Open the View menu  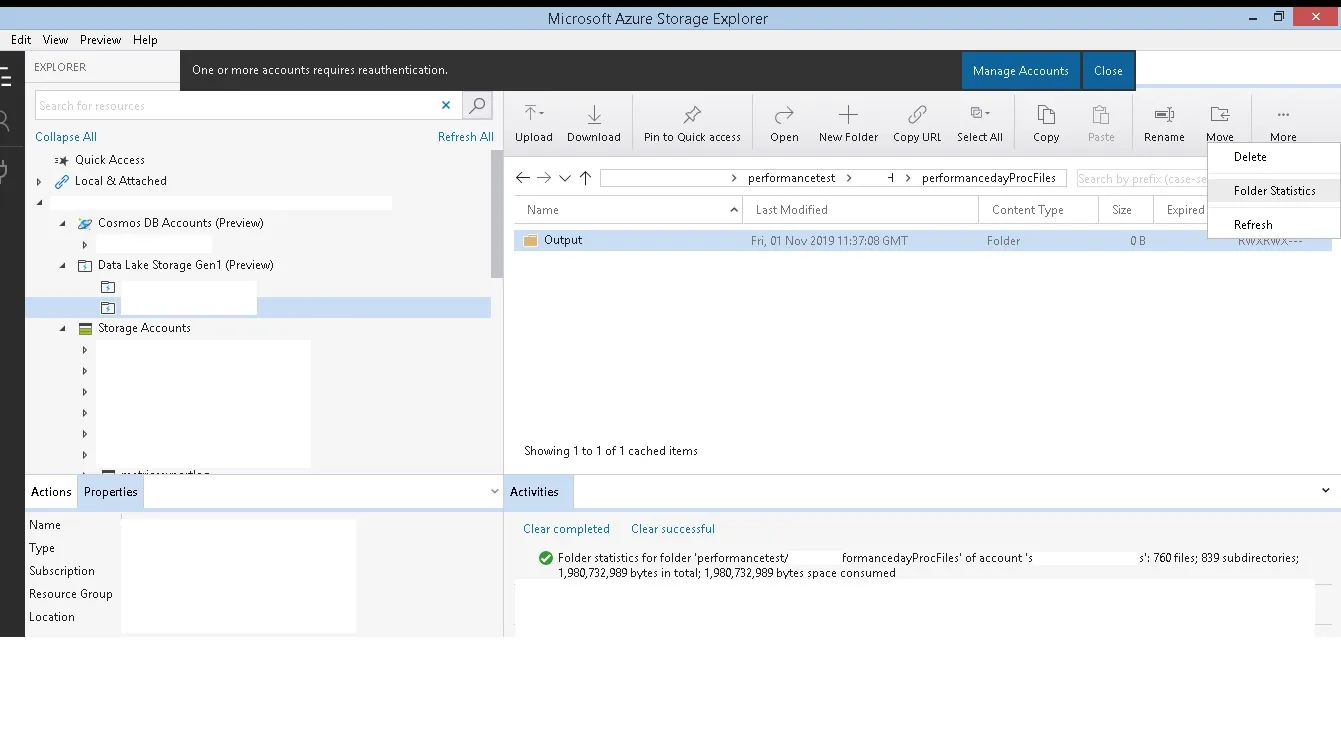tap(55, 40)
